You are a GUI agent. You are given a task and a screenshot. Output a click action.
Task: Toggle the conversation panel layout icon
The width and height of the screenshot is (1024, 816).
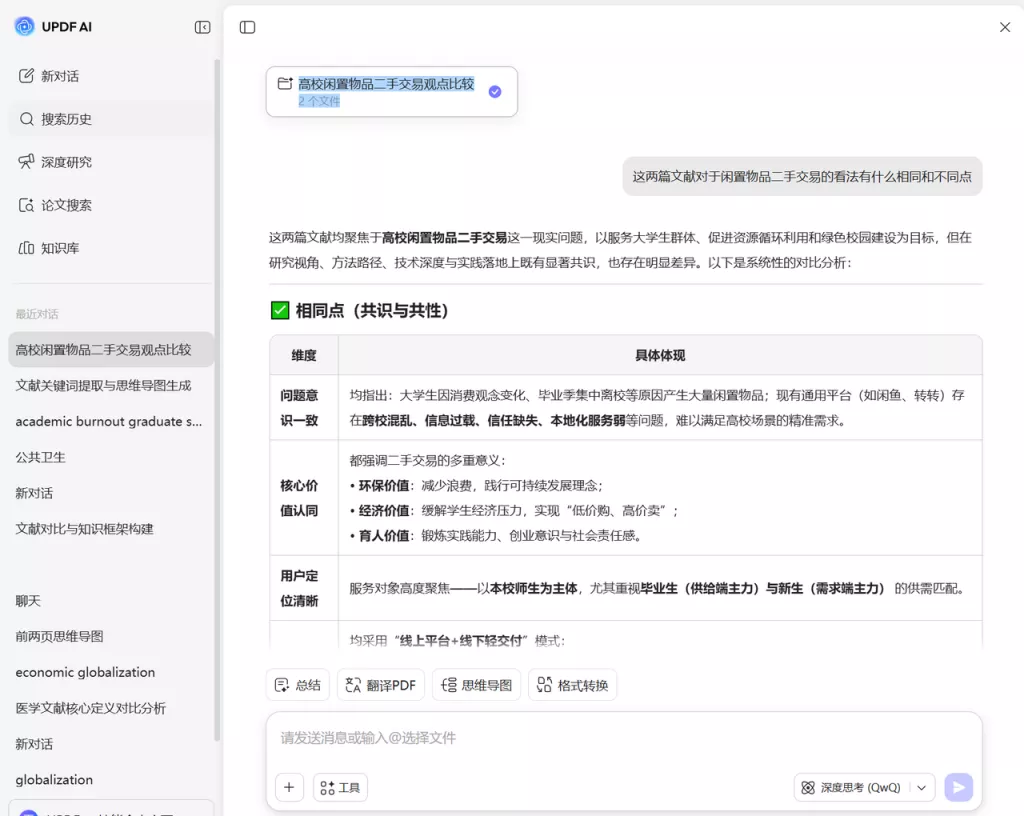pos(246,27)
